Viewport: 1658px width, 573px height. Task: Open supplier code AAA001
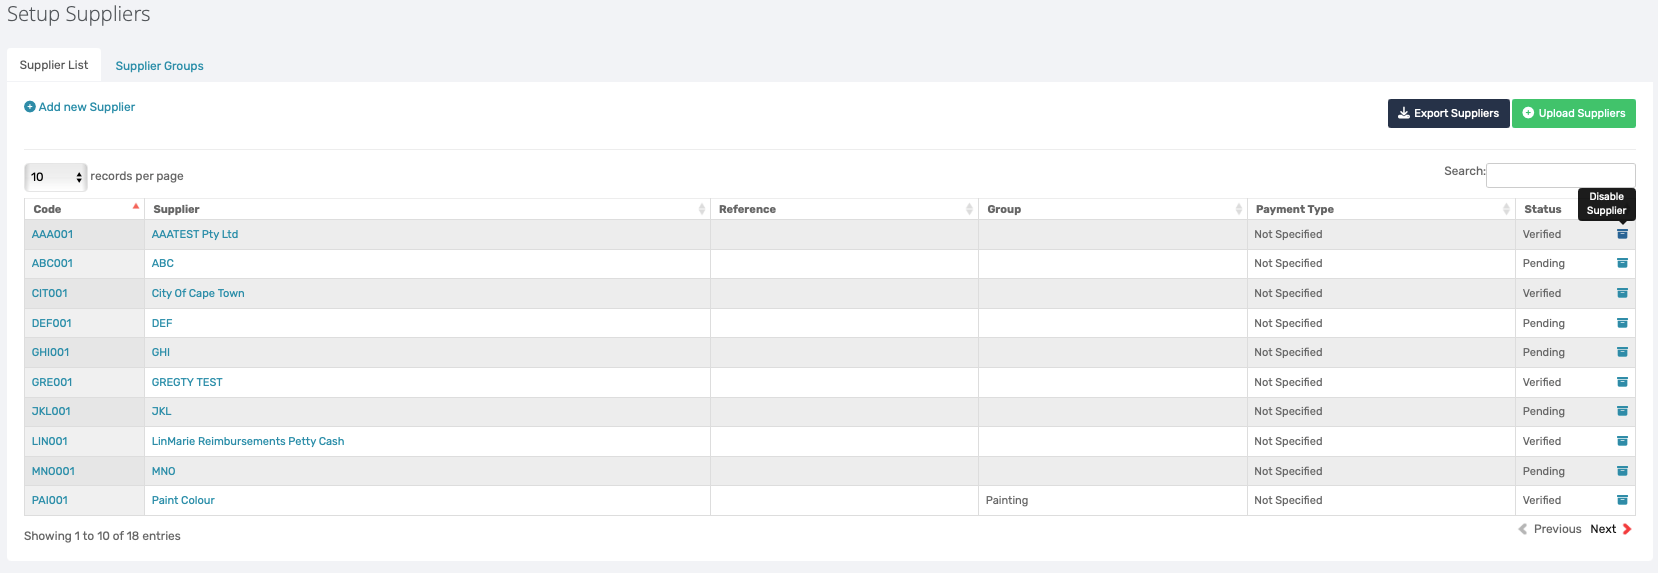tap(52, 234)
